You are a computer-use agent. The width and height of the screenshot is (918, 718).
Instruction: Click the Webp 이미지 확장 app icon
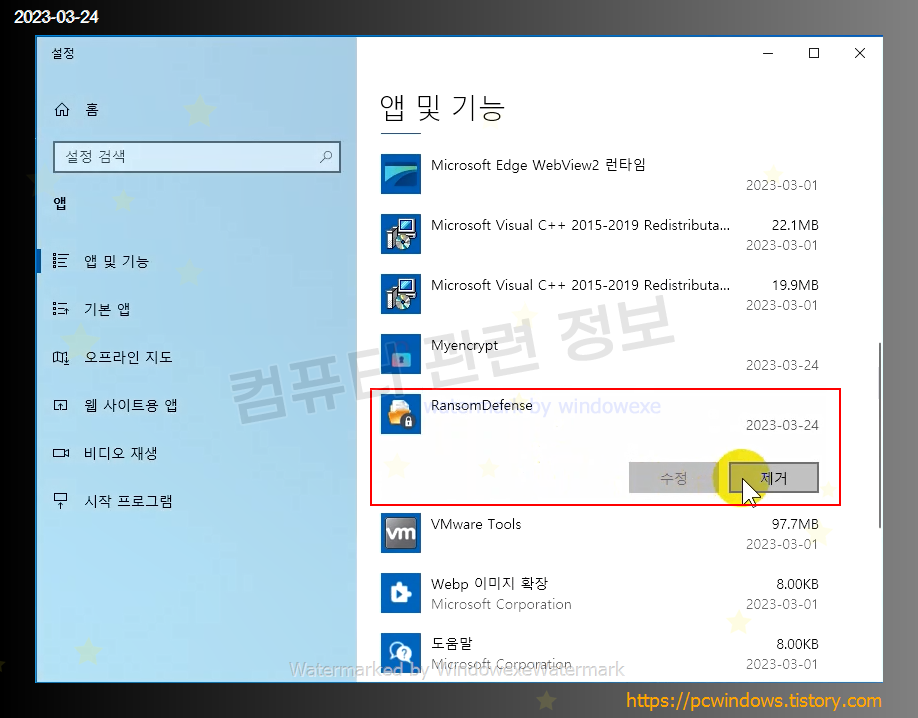pos(400,593)
